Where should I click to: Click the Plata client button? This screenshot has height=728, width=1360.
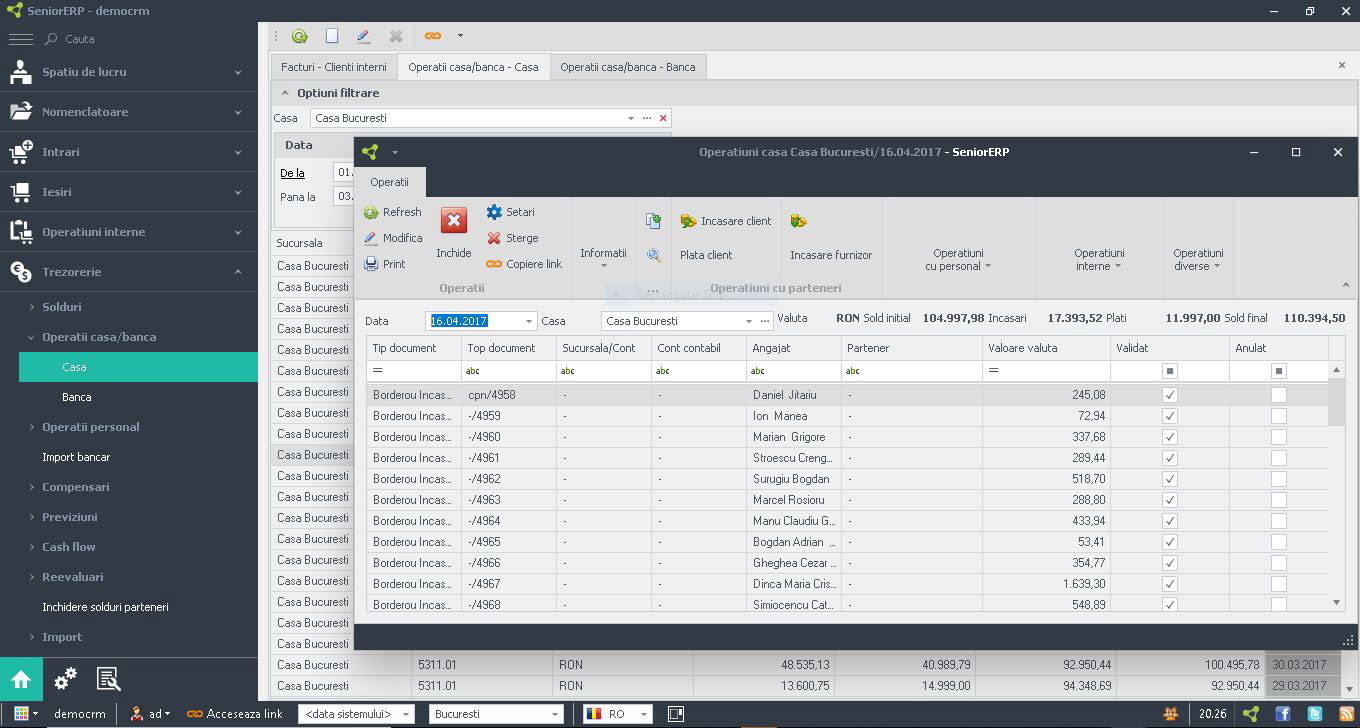coord(706,255)
